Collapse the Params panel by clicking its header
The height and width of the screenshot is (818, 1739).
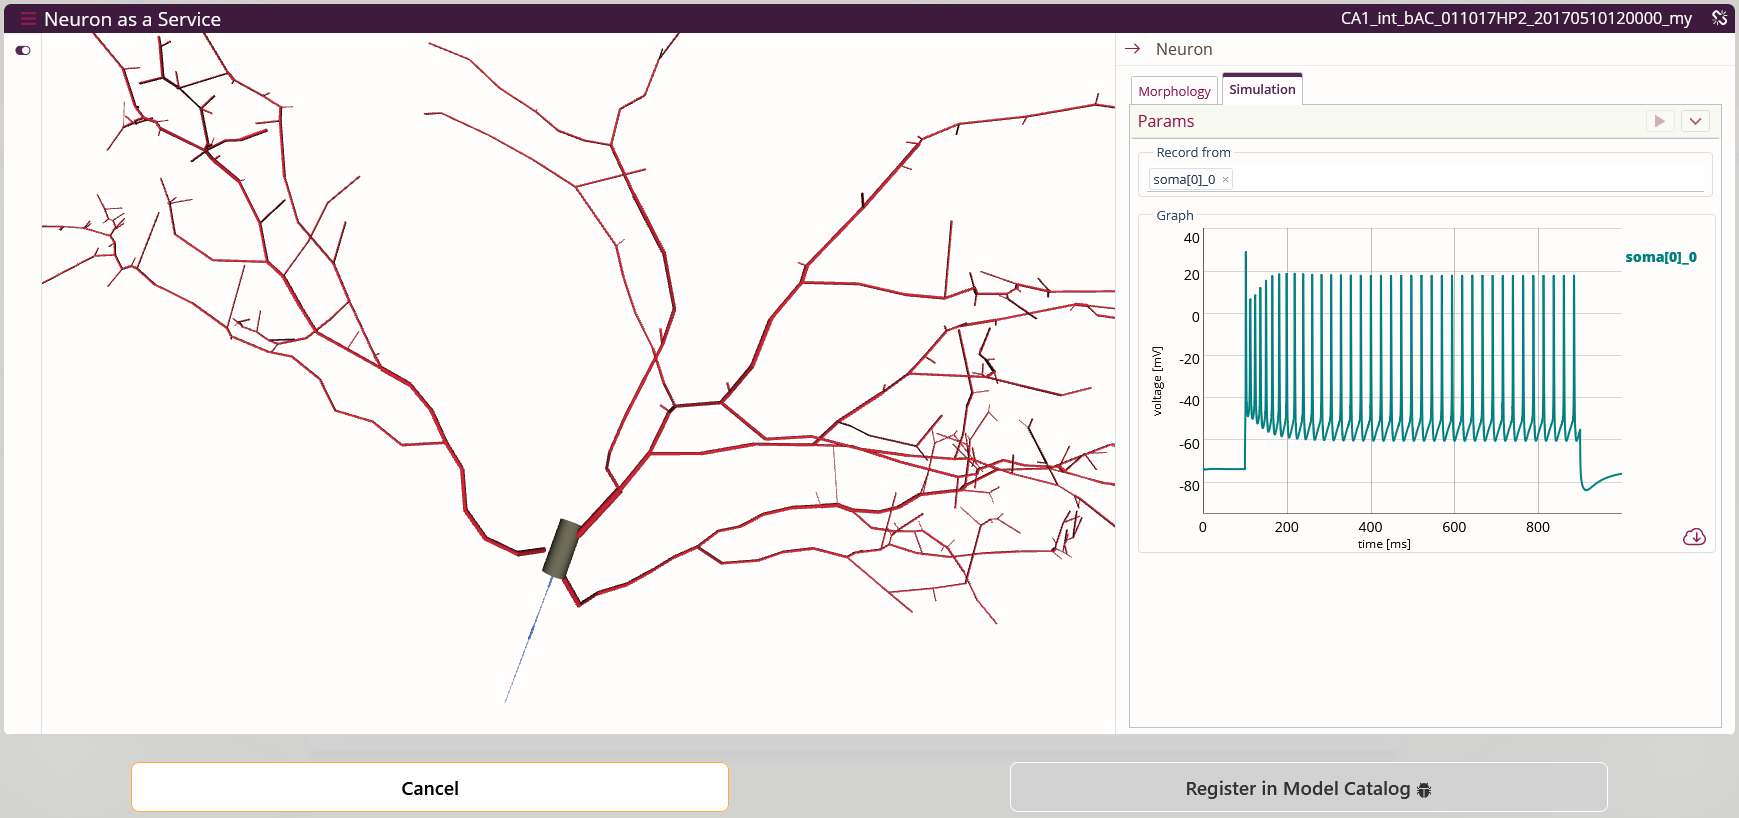1390,121
